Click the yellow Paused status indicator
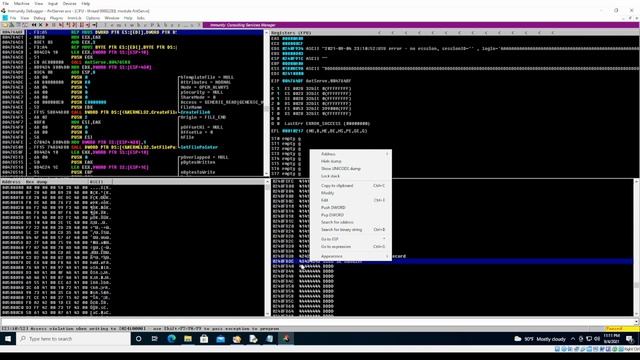640x360 pixels. coord(622,329)
